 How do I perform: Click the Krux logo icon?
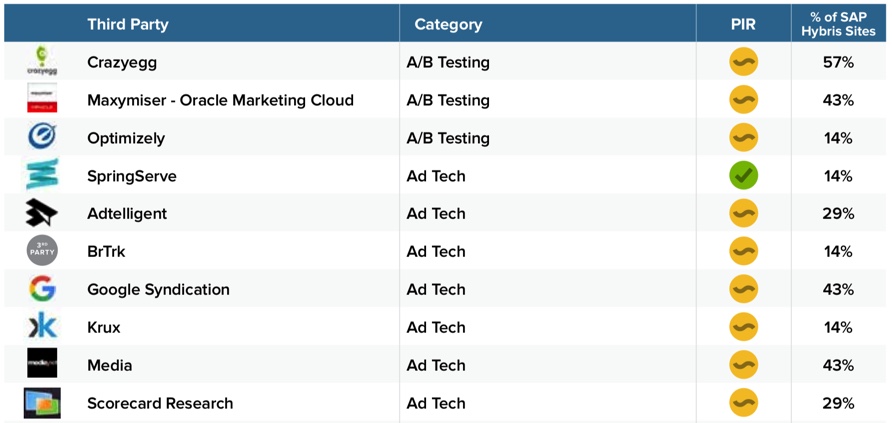tap(42, 327)
